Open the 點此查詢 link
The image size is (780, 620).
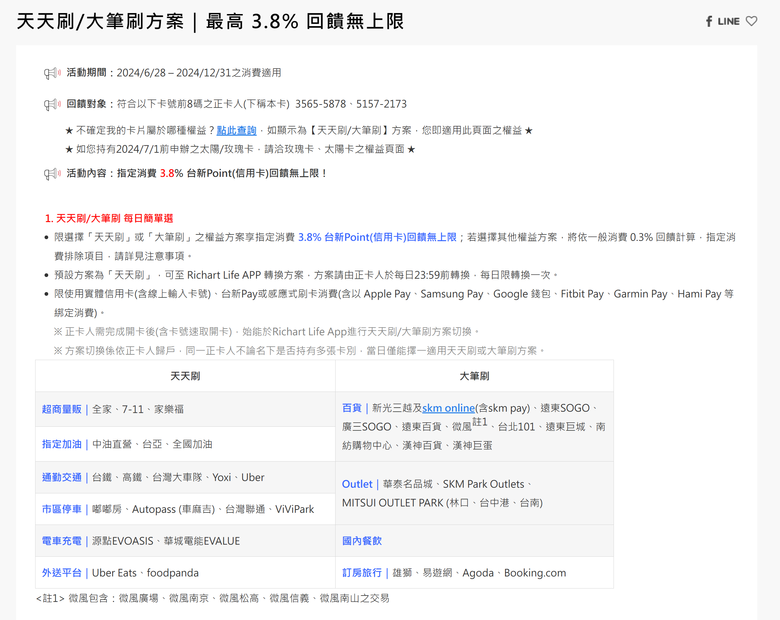[x=236, y=130]
